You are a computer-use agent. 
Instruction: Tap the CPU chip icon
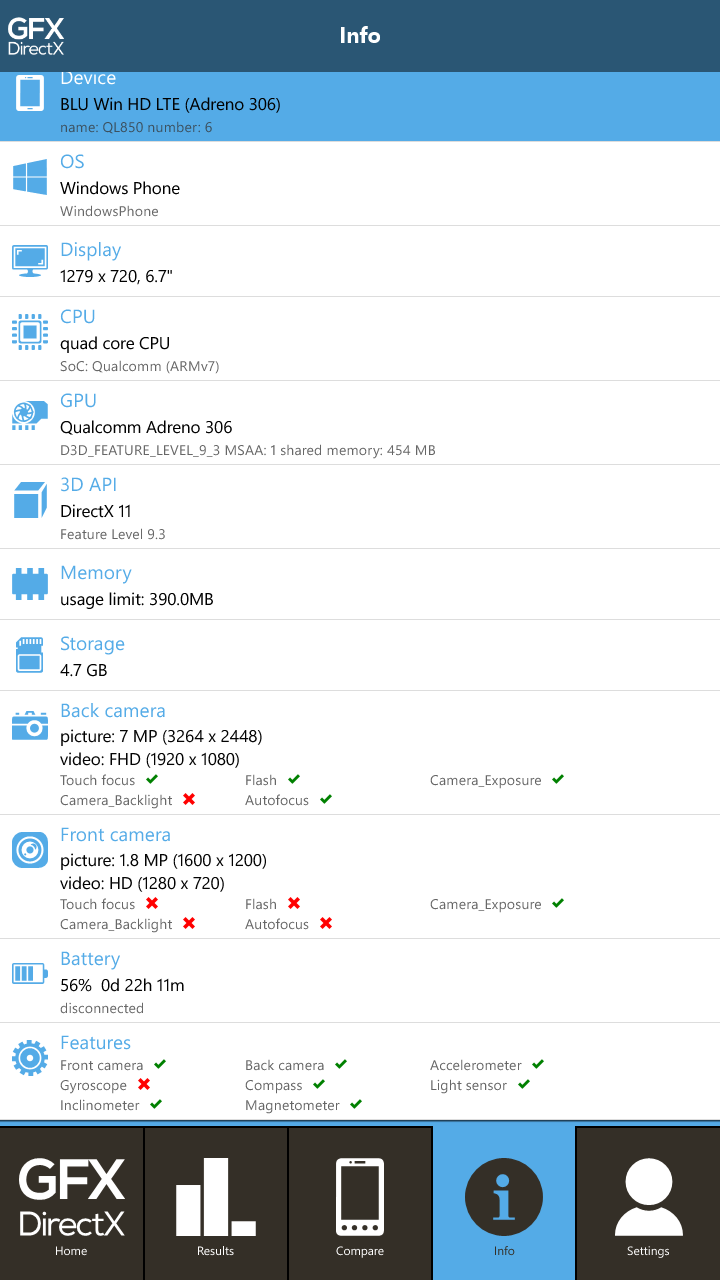tap(30, 331)
